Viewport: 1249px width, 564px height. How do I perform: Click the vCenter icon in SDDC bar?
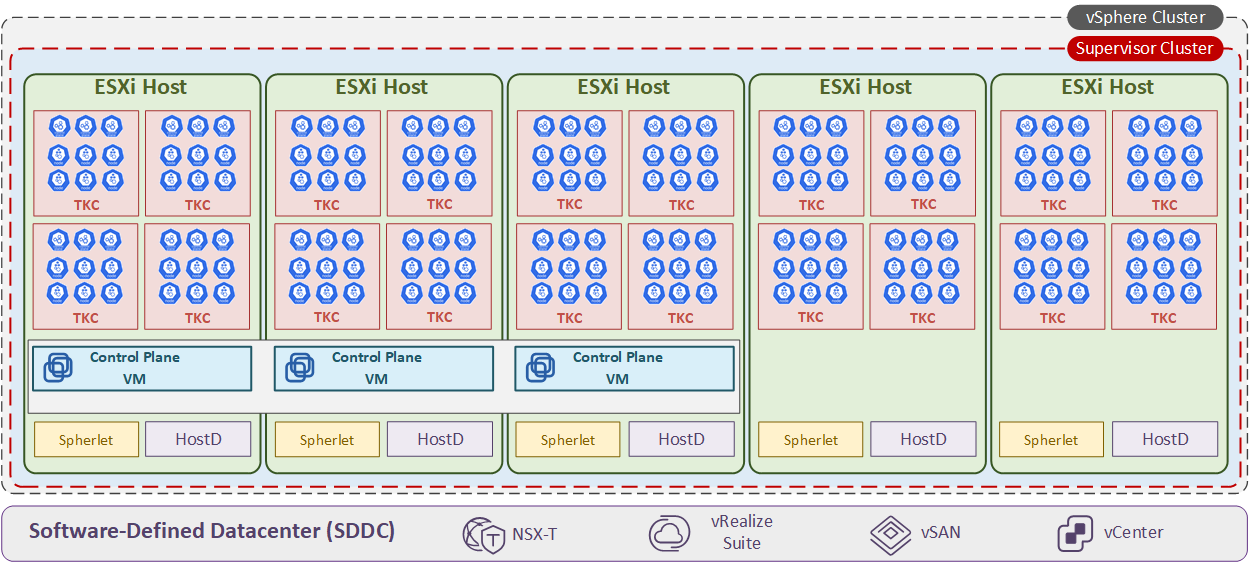click(1075, 534)
